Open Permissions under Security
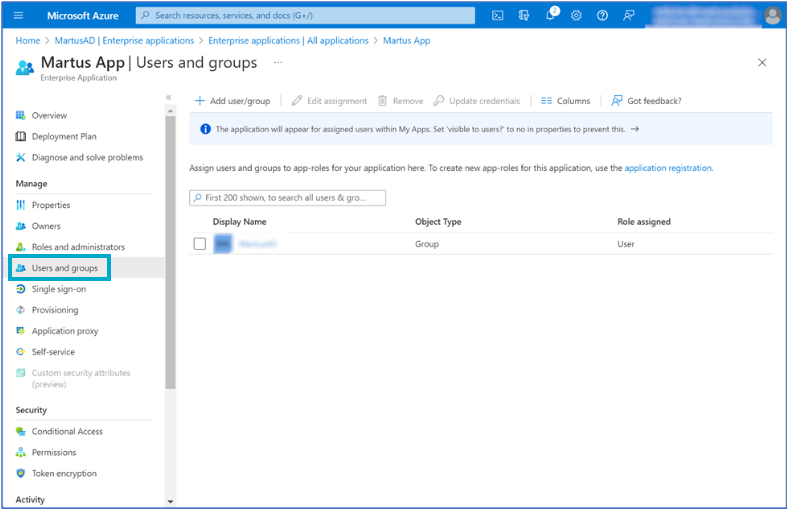 (x=54, y=453)
